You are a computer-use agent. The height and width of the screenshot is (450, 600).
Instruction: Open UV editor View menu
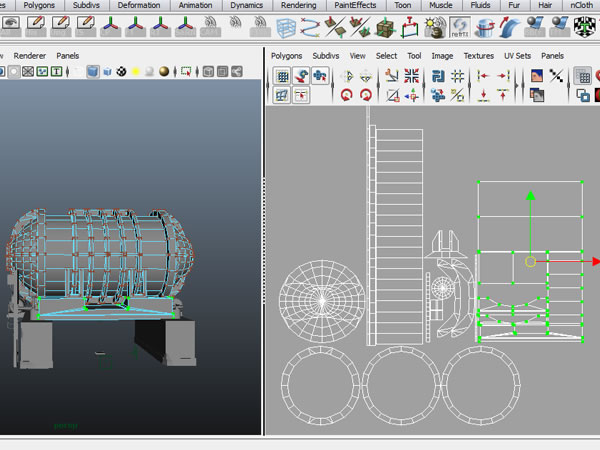357,56
